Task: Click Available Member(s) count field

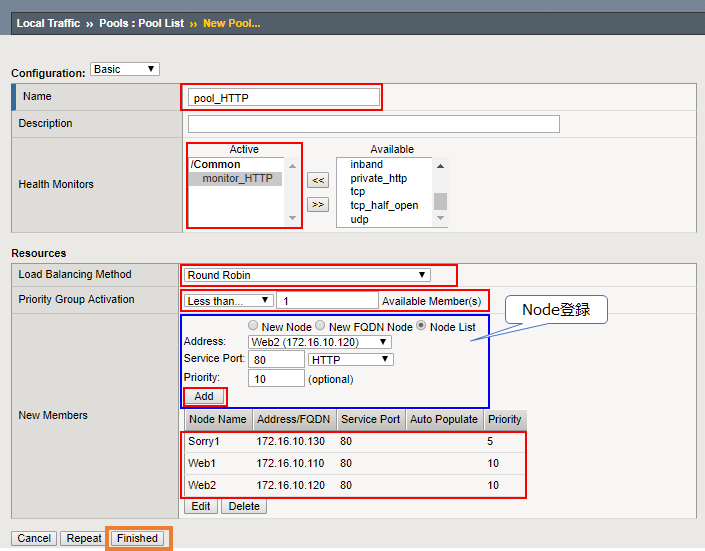Action: tap(327, 300)
